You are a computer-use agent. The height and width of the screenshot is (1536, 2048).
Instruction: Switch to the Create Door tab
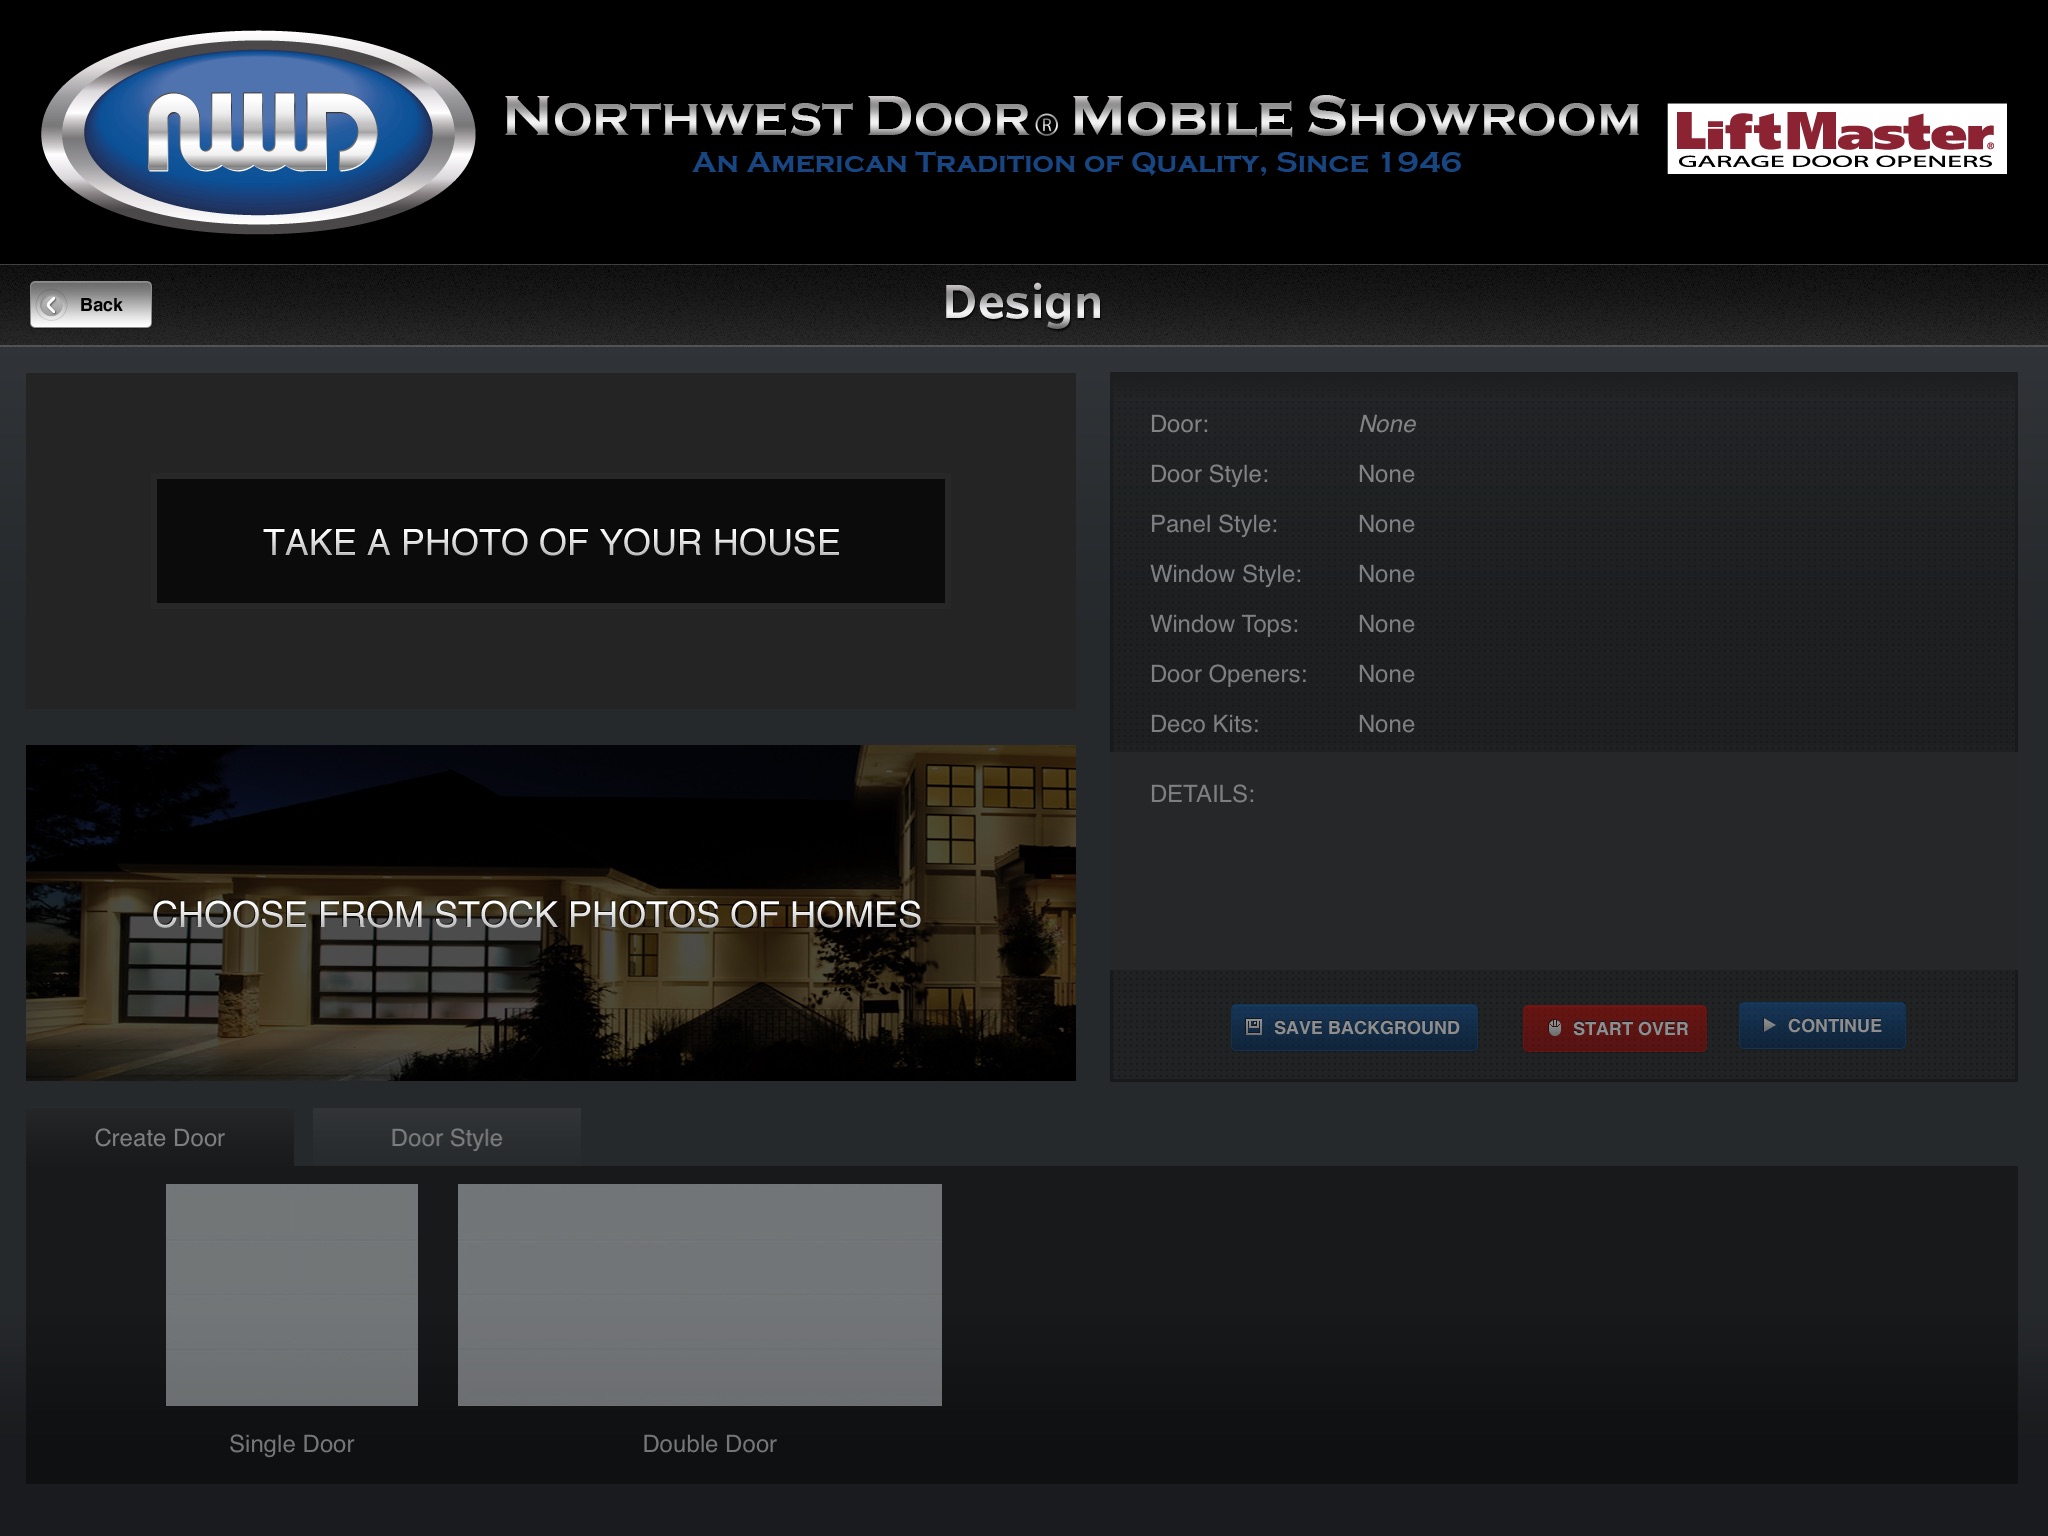pos(158,1137)
